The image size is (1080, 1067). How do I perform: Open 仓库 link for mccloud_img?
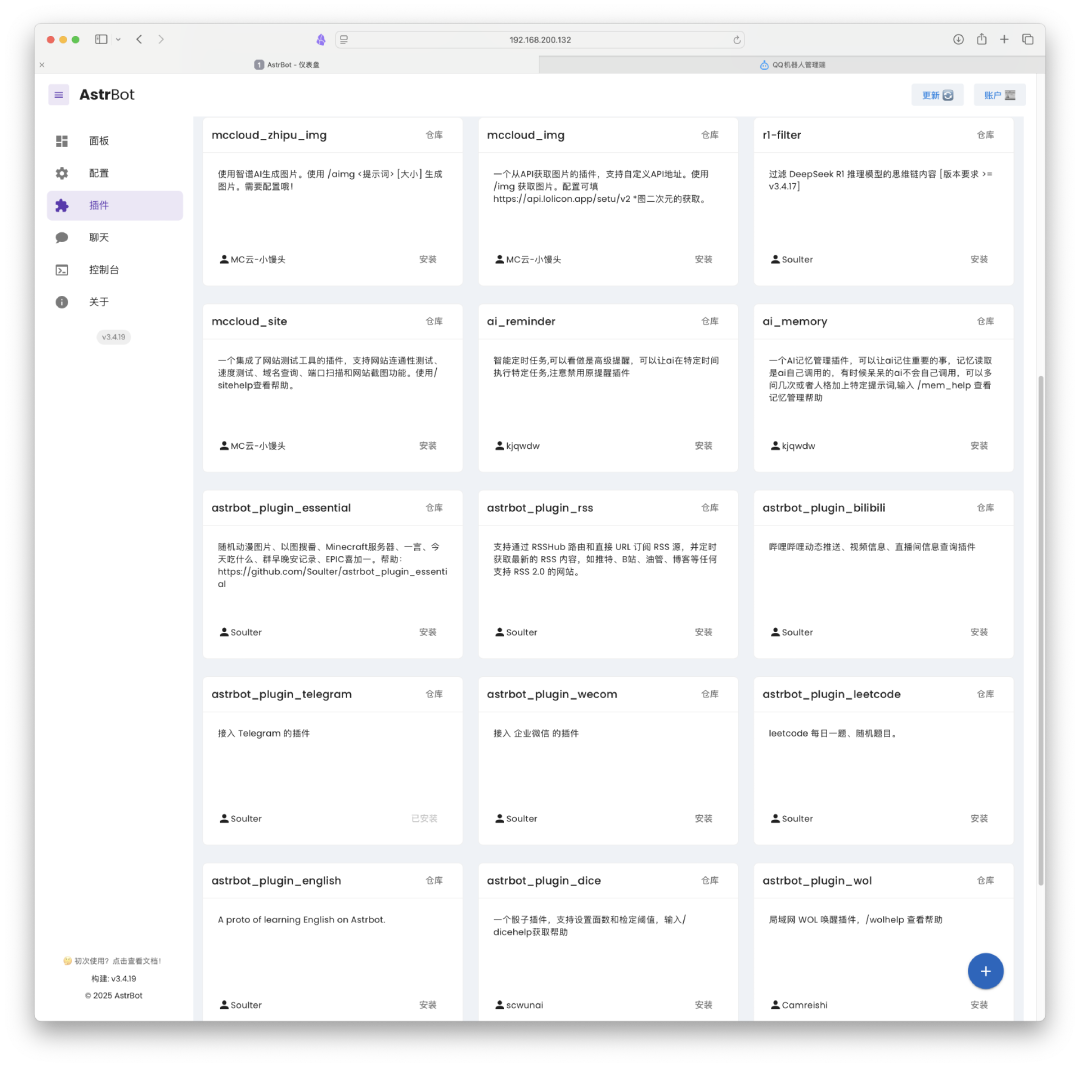(709, 135)
